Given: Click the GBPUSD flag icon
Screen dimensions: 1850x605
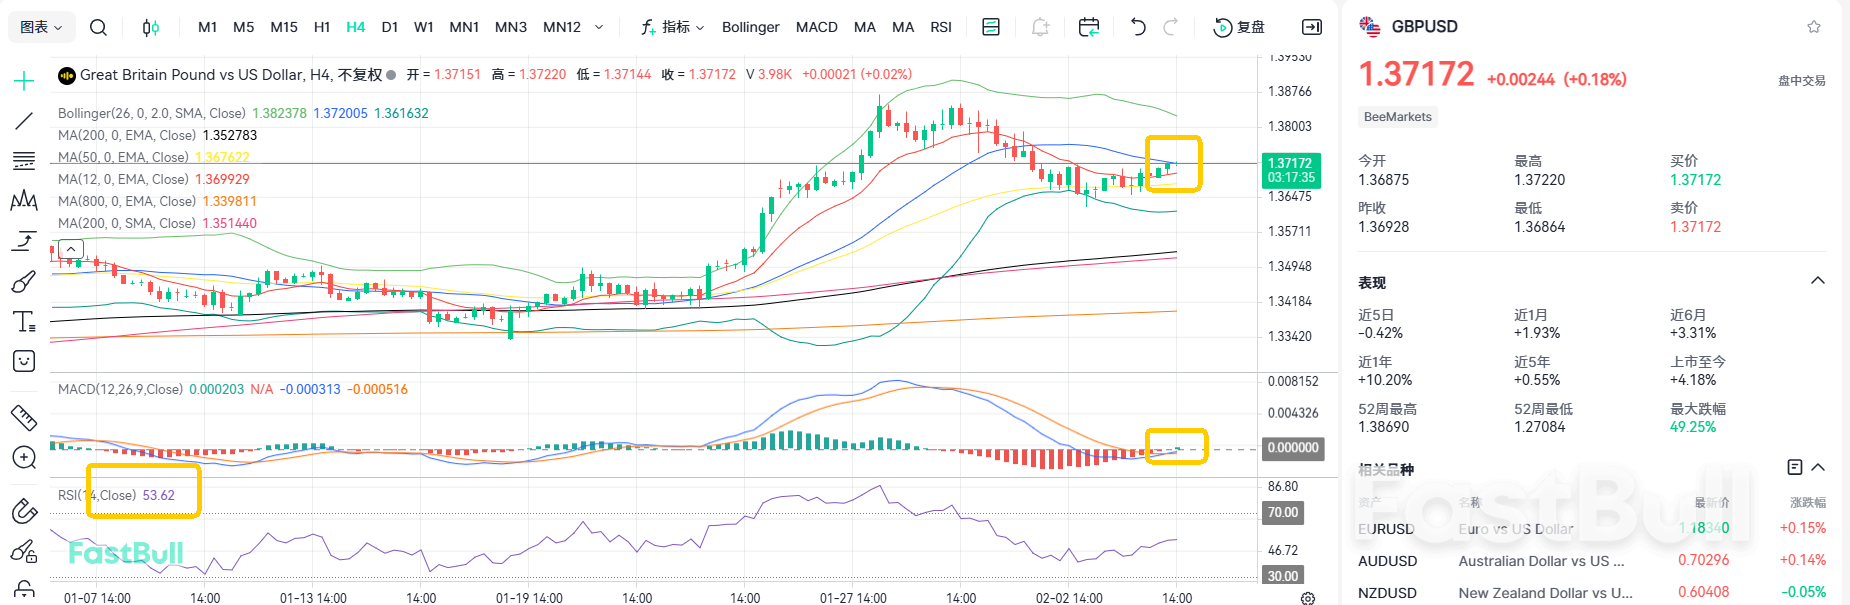Looking at the screenshot, I should click(x=1369, y=27).
